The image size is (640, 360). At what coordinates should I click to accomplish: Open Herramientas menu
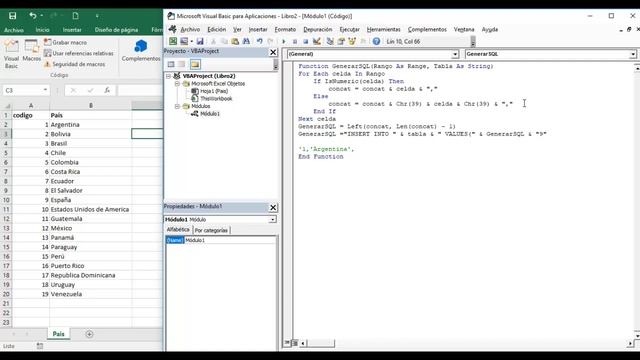pos(384,29)
